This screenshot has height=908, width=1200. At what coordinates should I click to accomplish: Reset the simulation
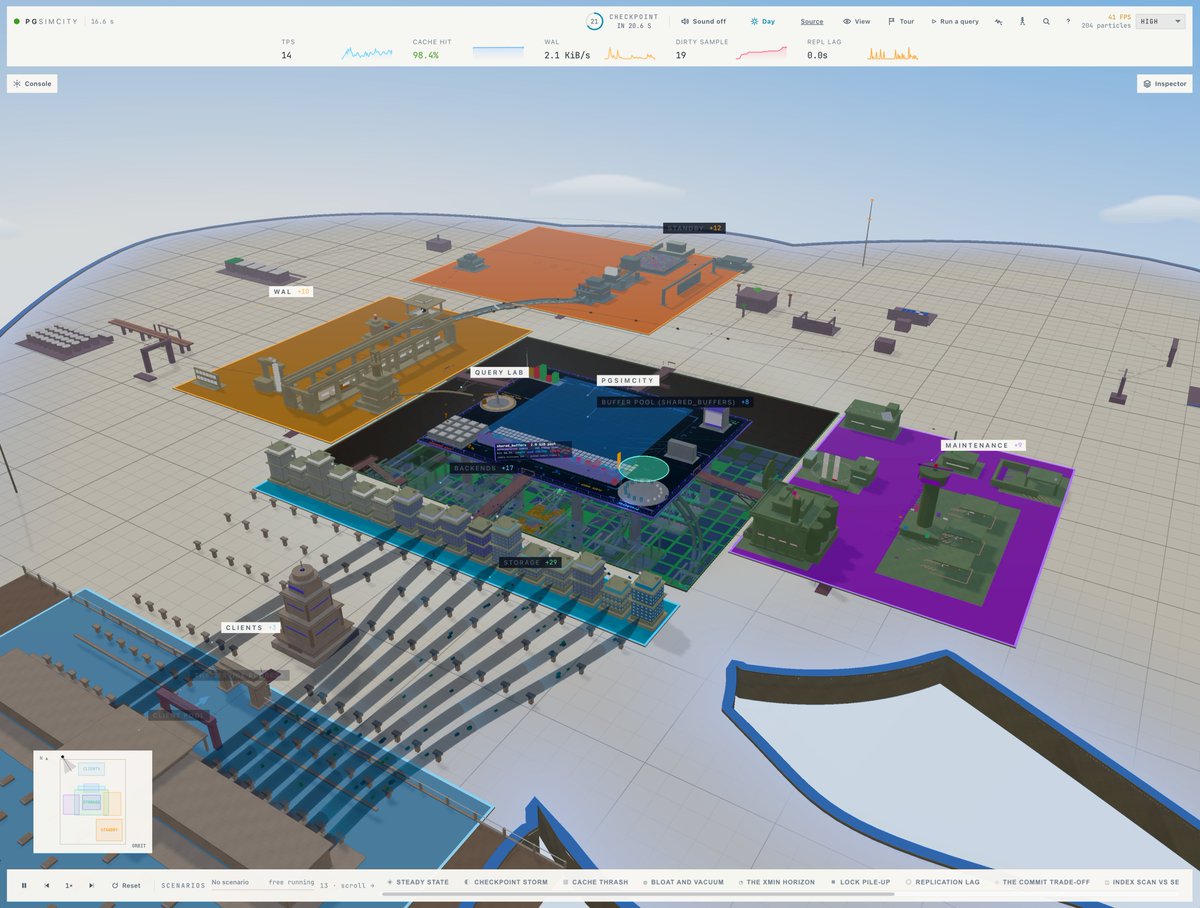pyautogui.click(x=126, y=885)
